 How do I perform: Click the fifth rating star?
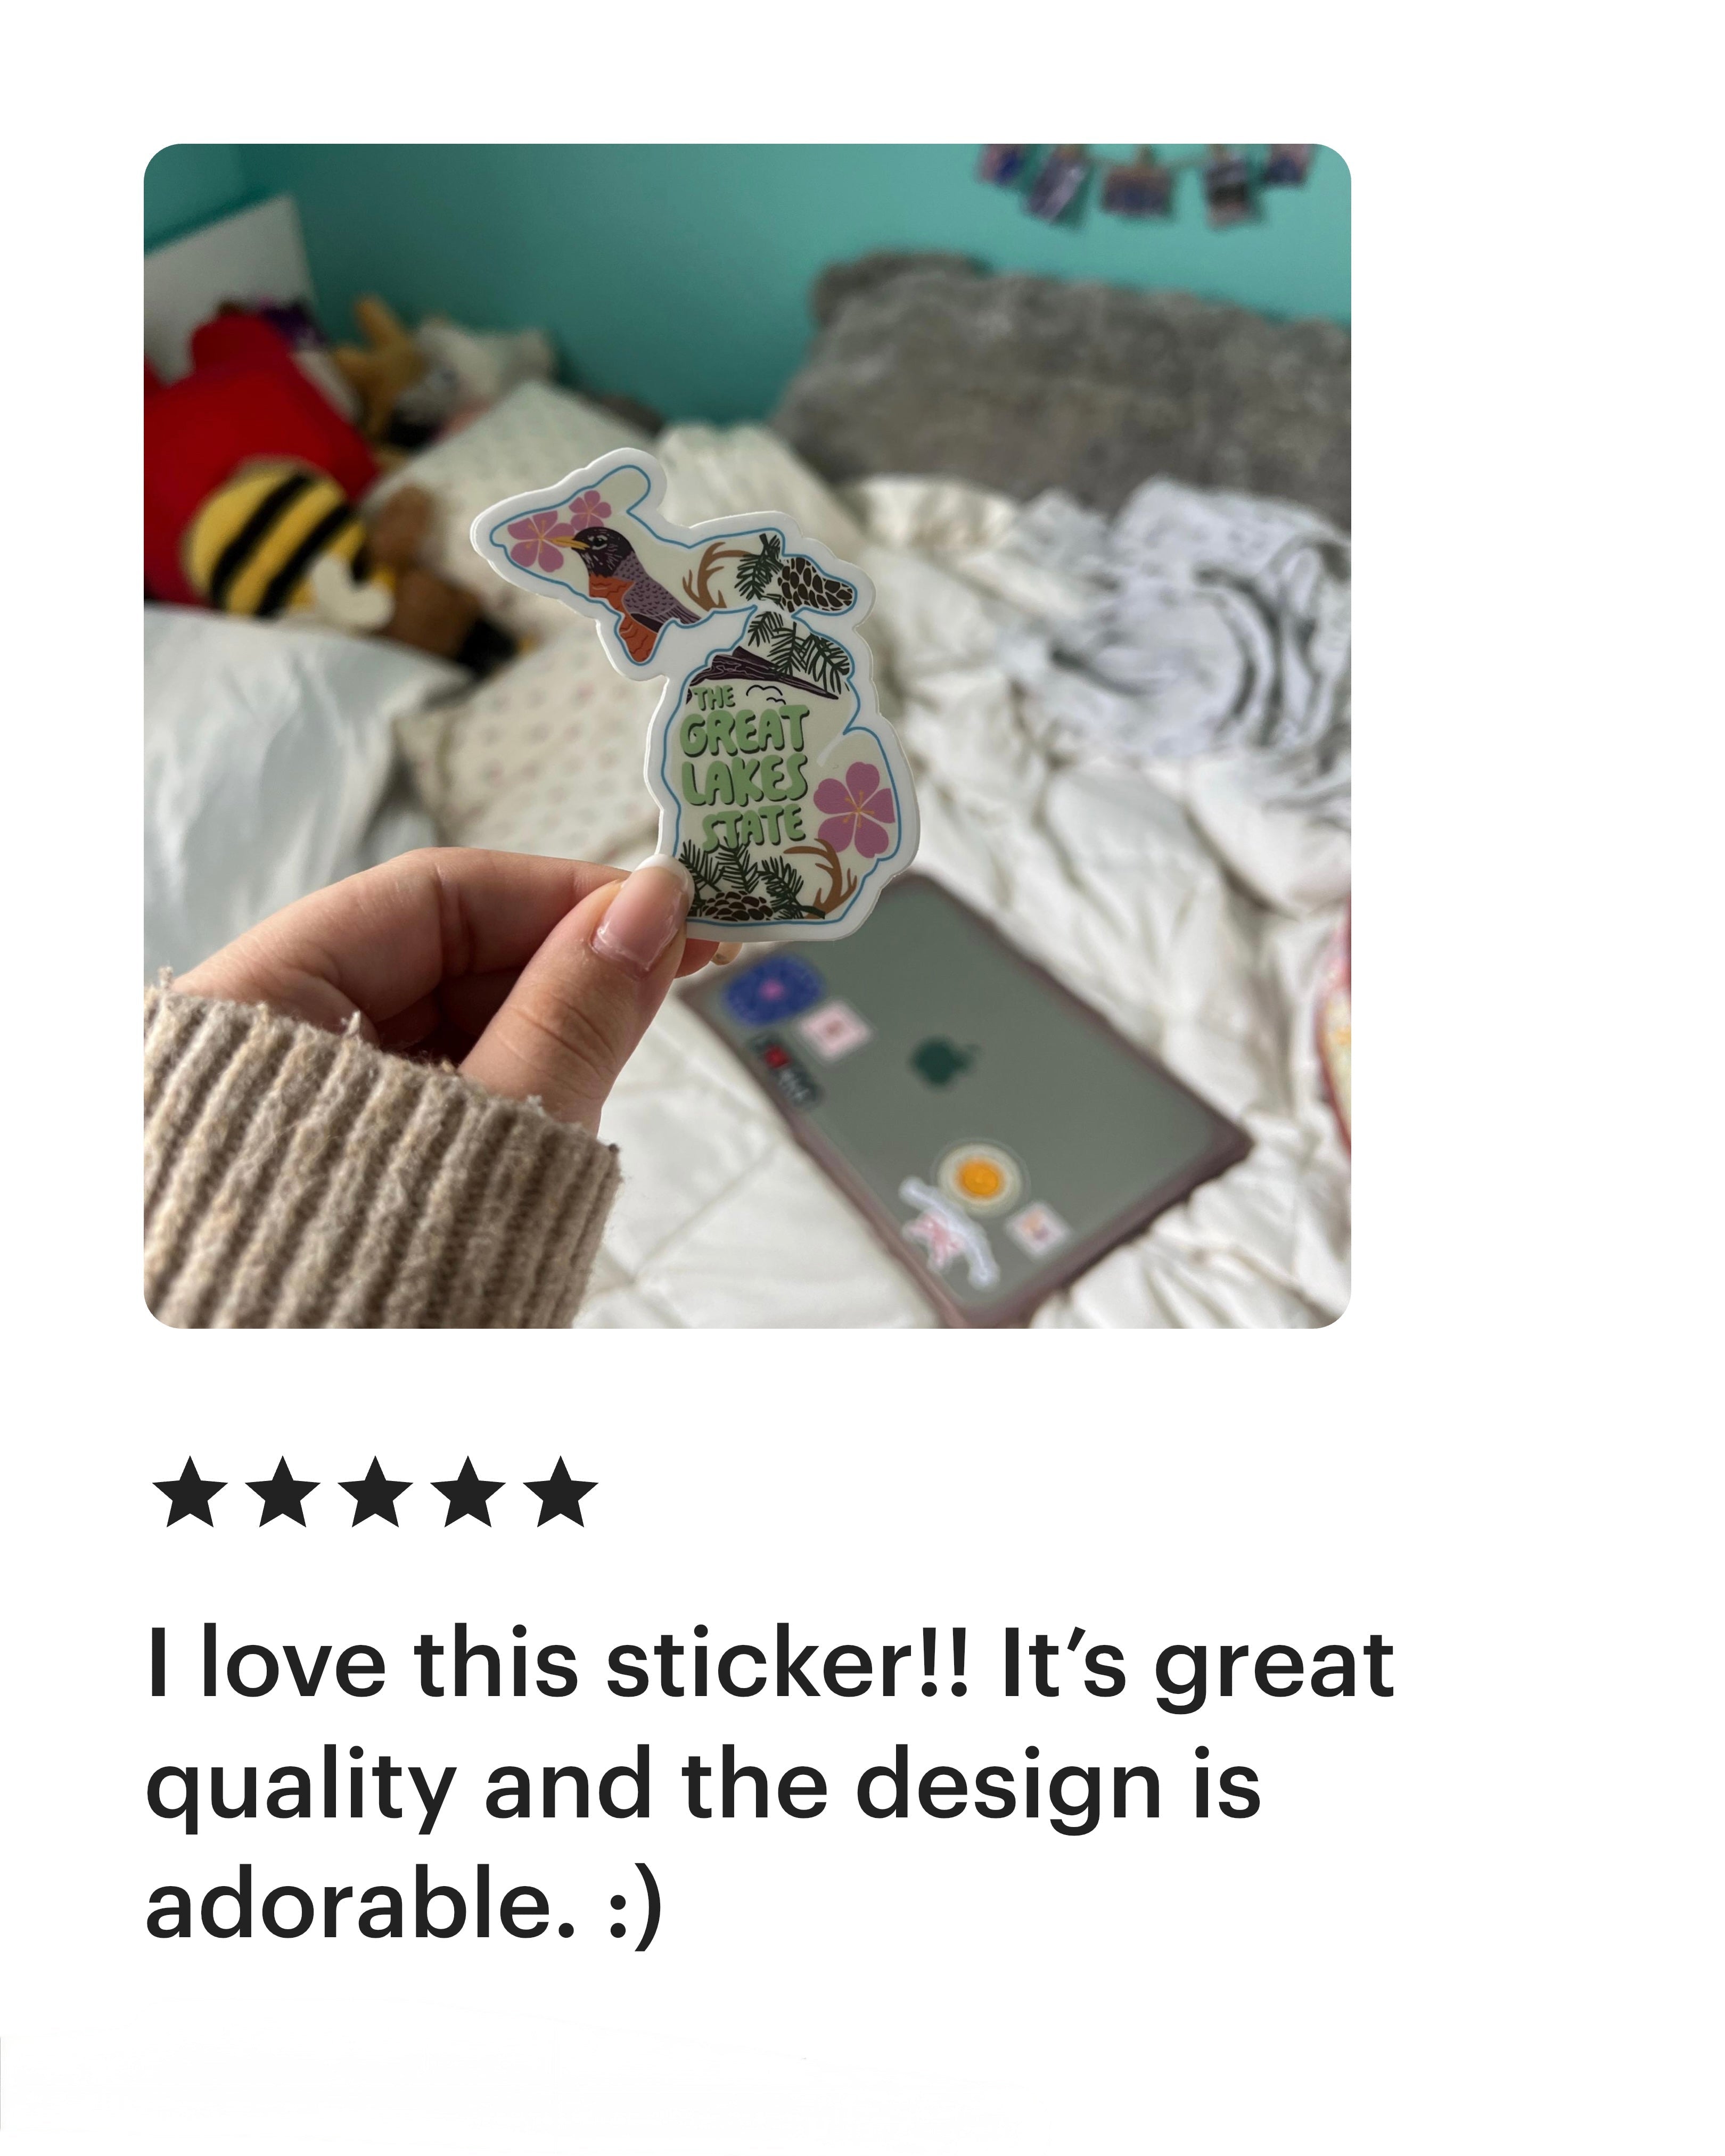point(561,1492)
